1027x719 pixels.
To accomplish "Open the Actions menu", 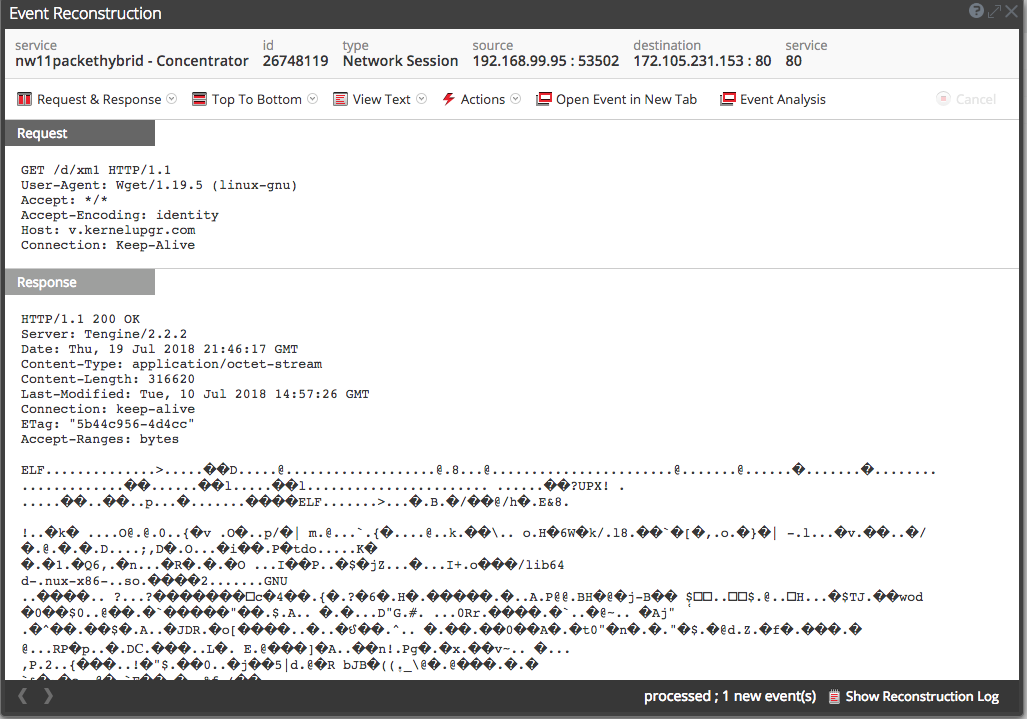I will (x=481, y=100).
